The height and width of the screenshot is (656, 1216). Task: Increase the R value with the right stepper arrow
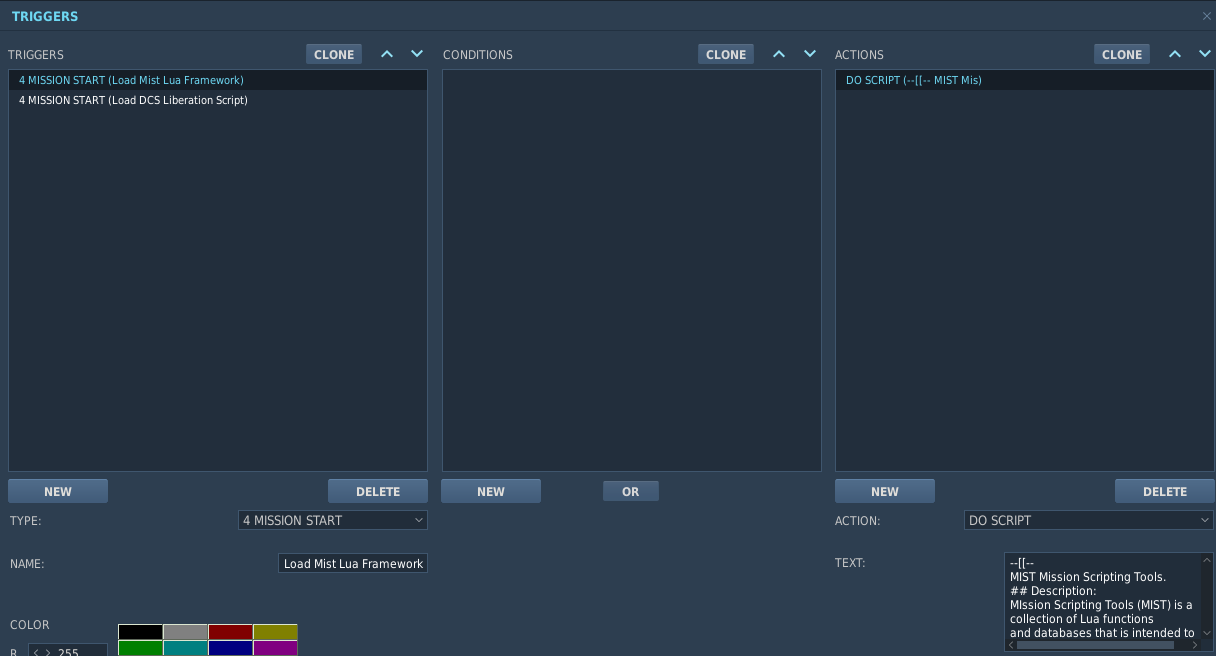(50, 651)
